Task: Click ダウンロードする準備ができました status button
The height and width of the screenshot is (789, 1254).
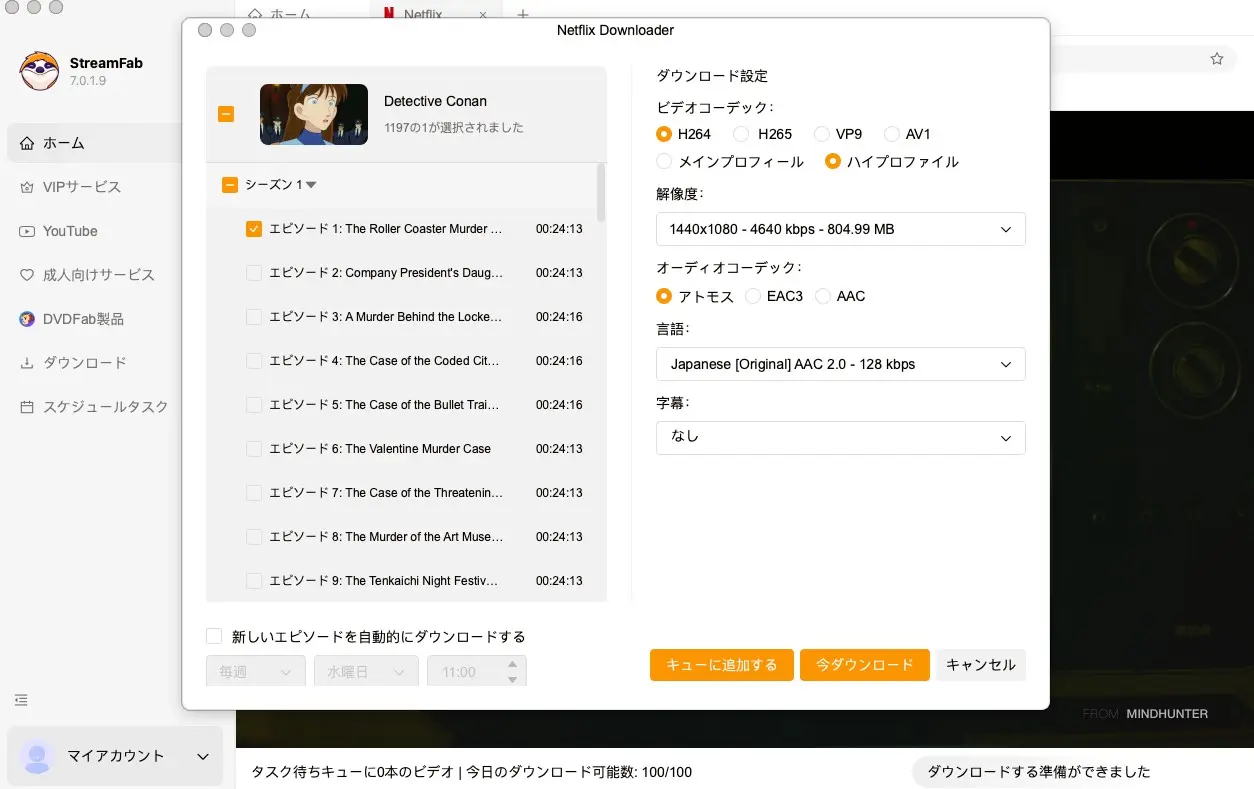Action: coord(1040,772)
